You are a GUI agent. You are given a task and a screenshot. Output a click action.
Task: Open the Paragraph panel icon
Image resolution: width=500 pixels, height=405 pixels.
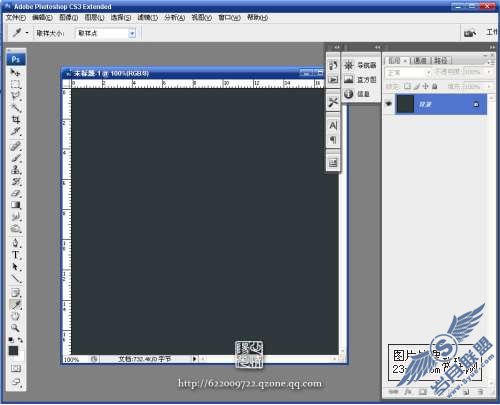[333, 140]
